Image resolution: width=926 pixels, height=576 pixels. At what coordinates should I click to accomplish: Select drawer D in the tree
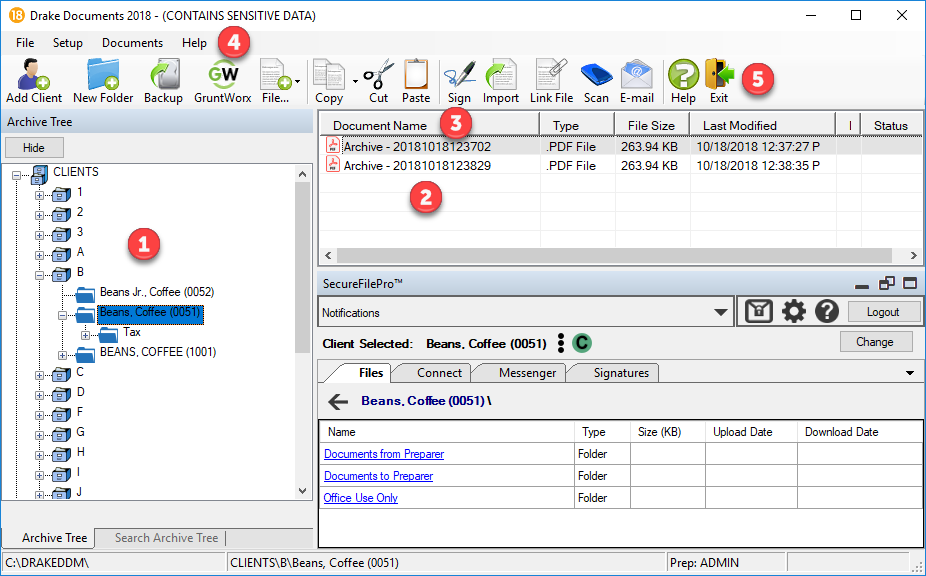80,392
